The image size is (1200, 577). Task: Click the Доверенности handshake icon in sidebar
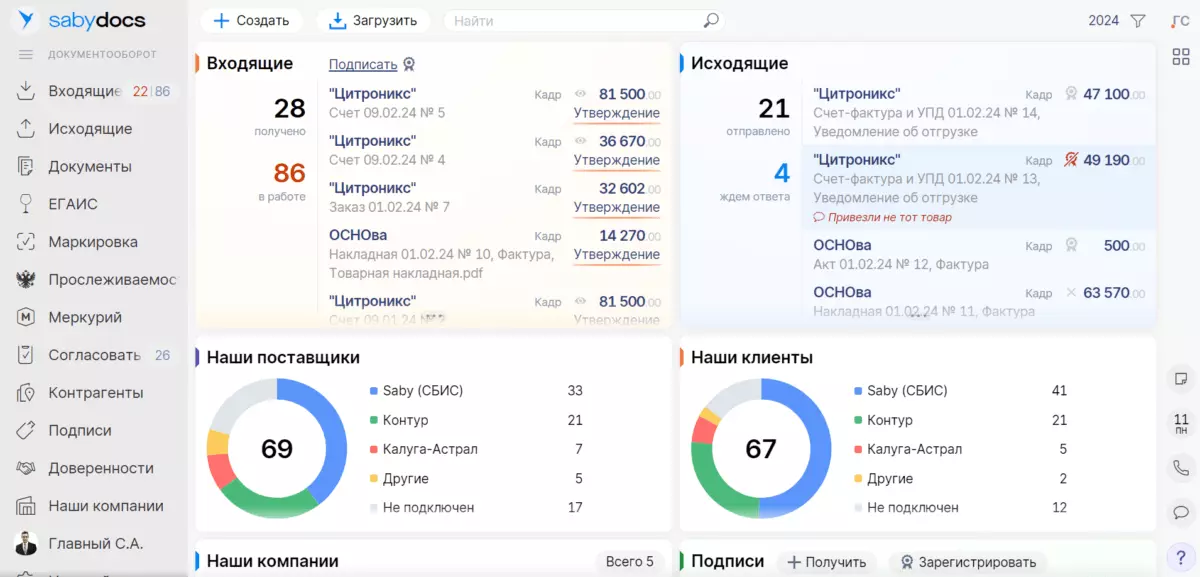tap(26, 468)
